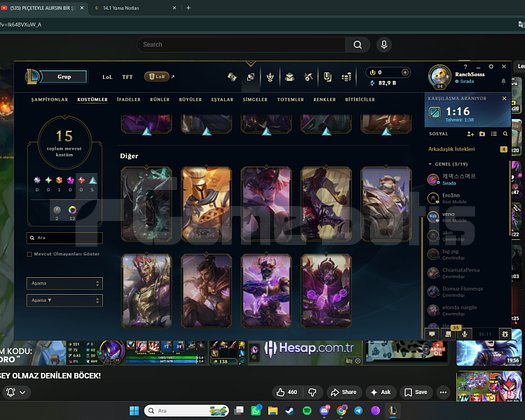Click the YouTube Ask button
Image resolution: width=525 pixels, height=420 pixels.
click(381, 392)
